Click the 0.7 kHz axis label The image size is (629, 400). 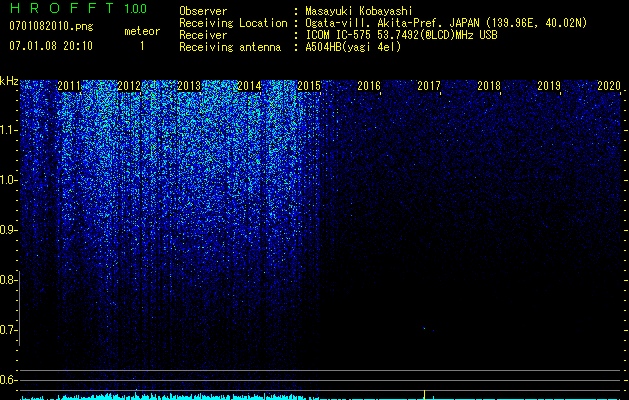pos(7,330)
